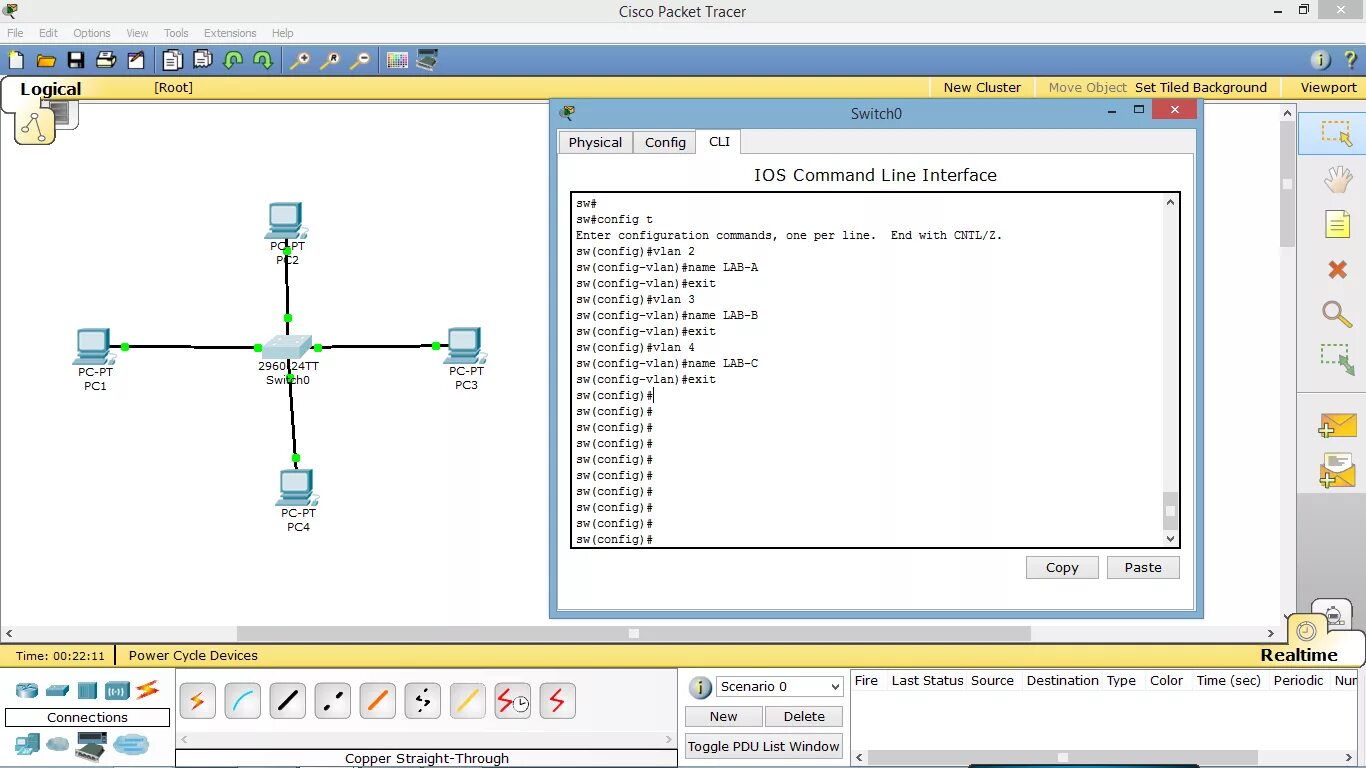This screenshot has height=768, width=1366.
Task: Select the Hubs device category
Action: [x=88, y=690]
